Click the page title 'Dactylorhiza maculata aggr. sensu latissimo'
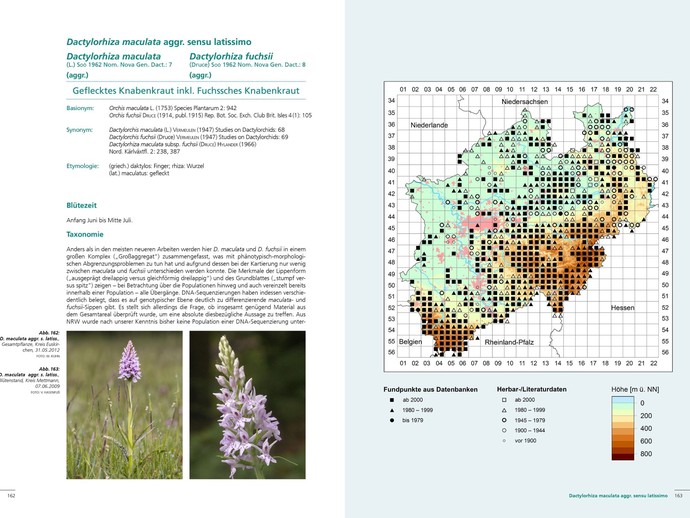The height and width of the screenshot is (518, 690). [159, 42]
